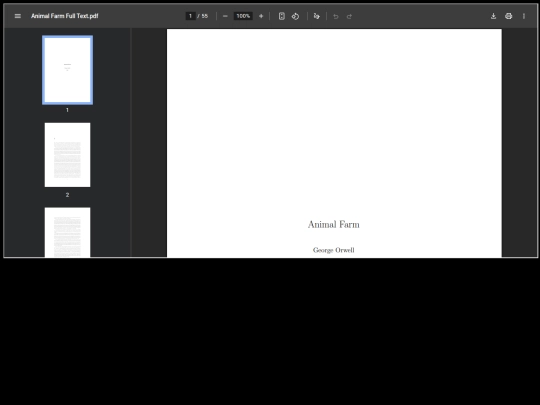540x405 pixels.
Task: Click the page number input field
Action: point(190,16)
